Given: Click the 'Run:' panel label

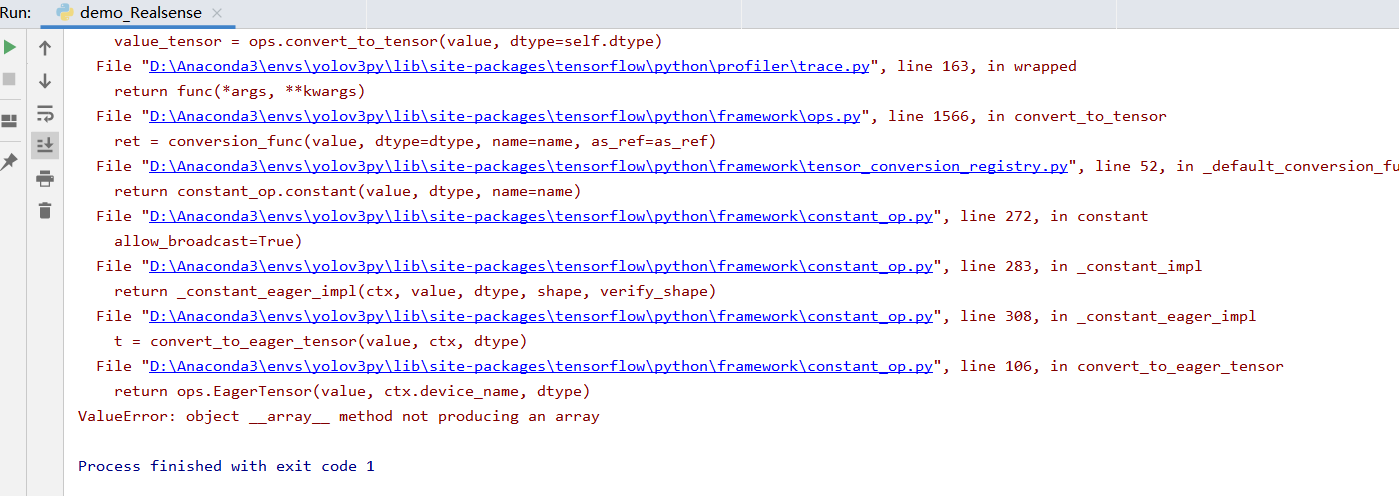Looking at the screenshot, I should tap(17, 13).
